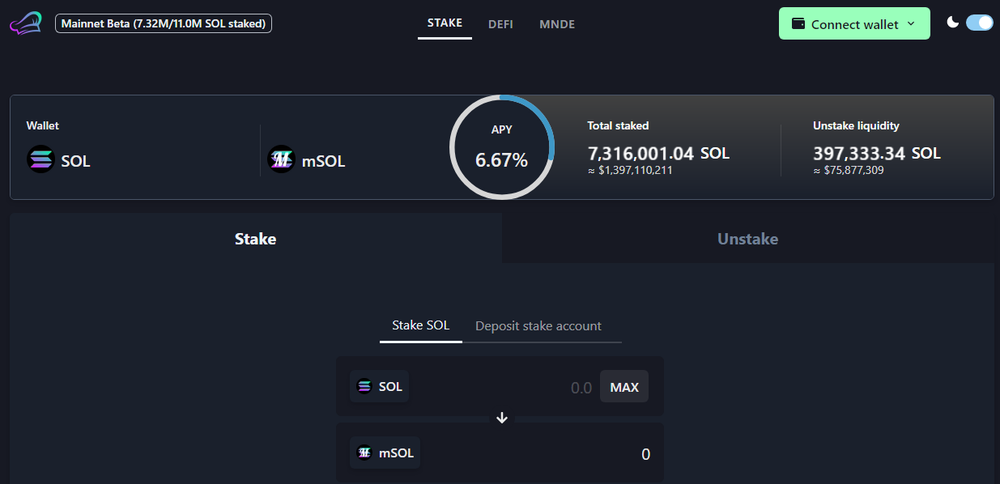
Task: Select the STAKE navigation item
Action: [444, 22]
